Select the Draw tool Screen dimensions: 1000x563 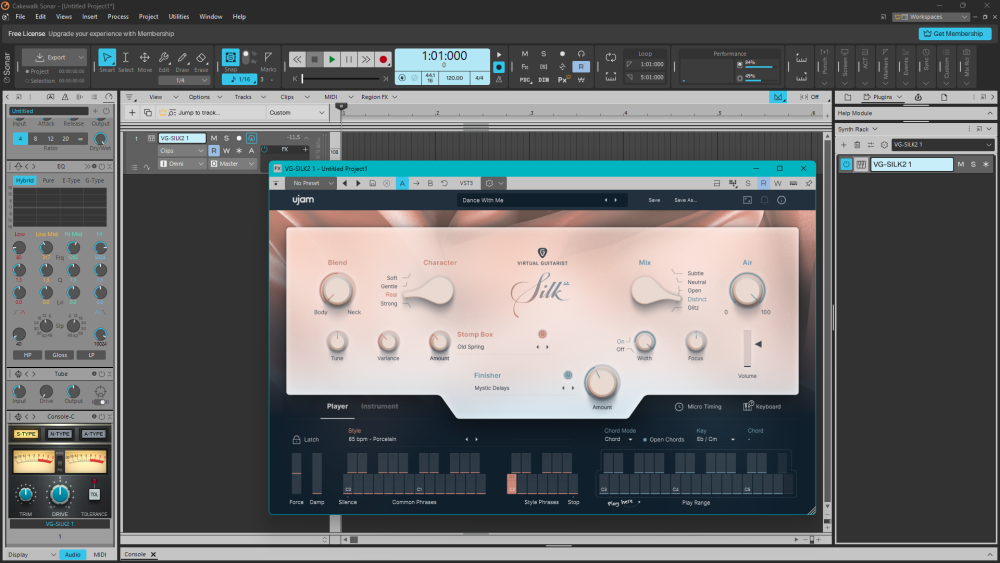pos(182,58)
